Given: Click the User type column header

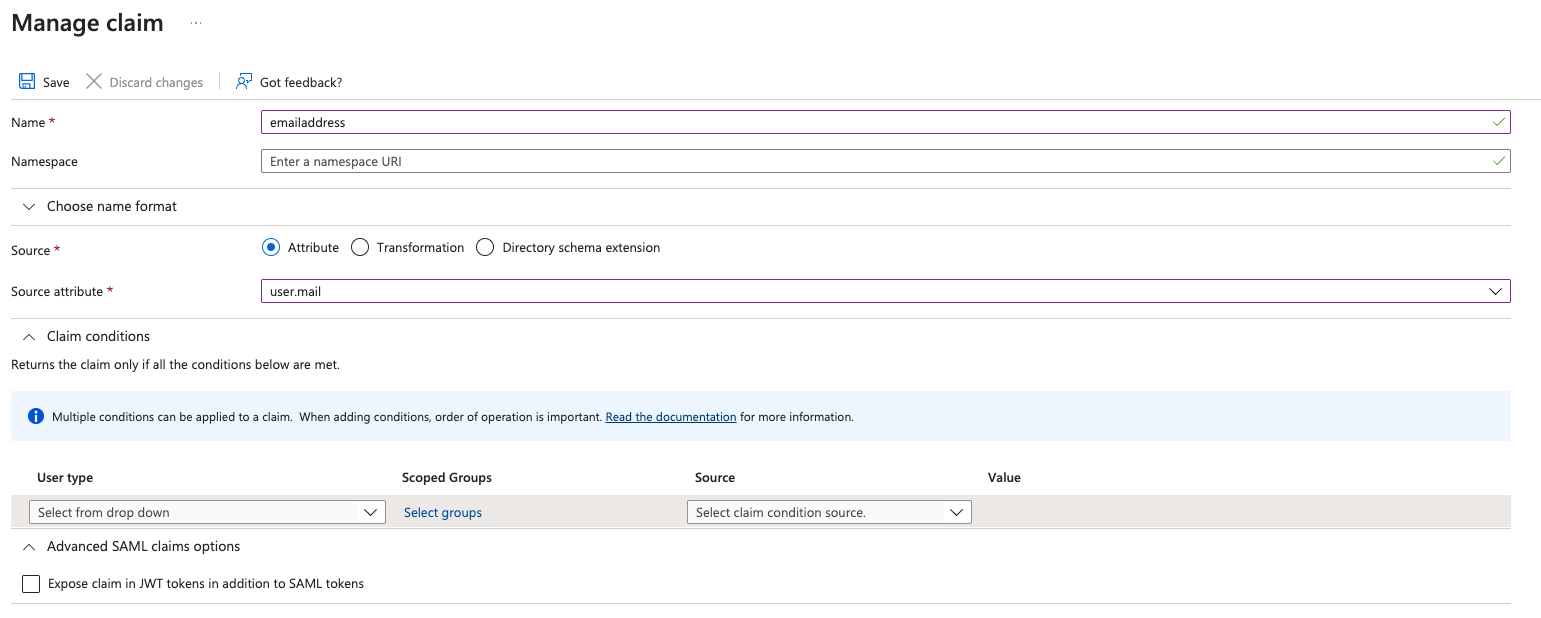Looking at the screenshot, I should pos(65,477).
